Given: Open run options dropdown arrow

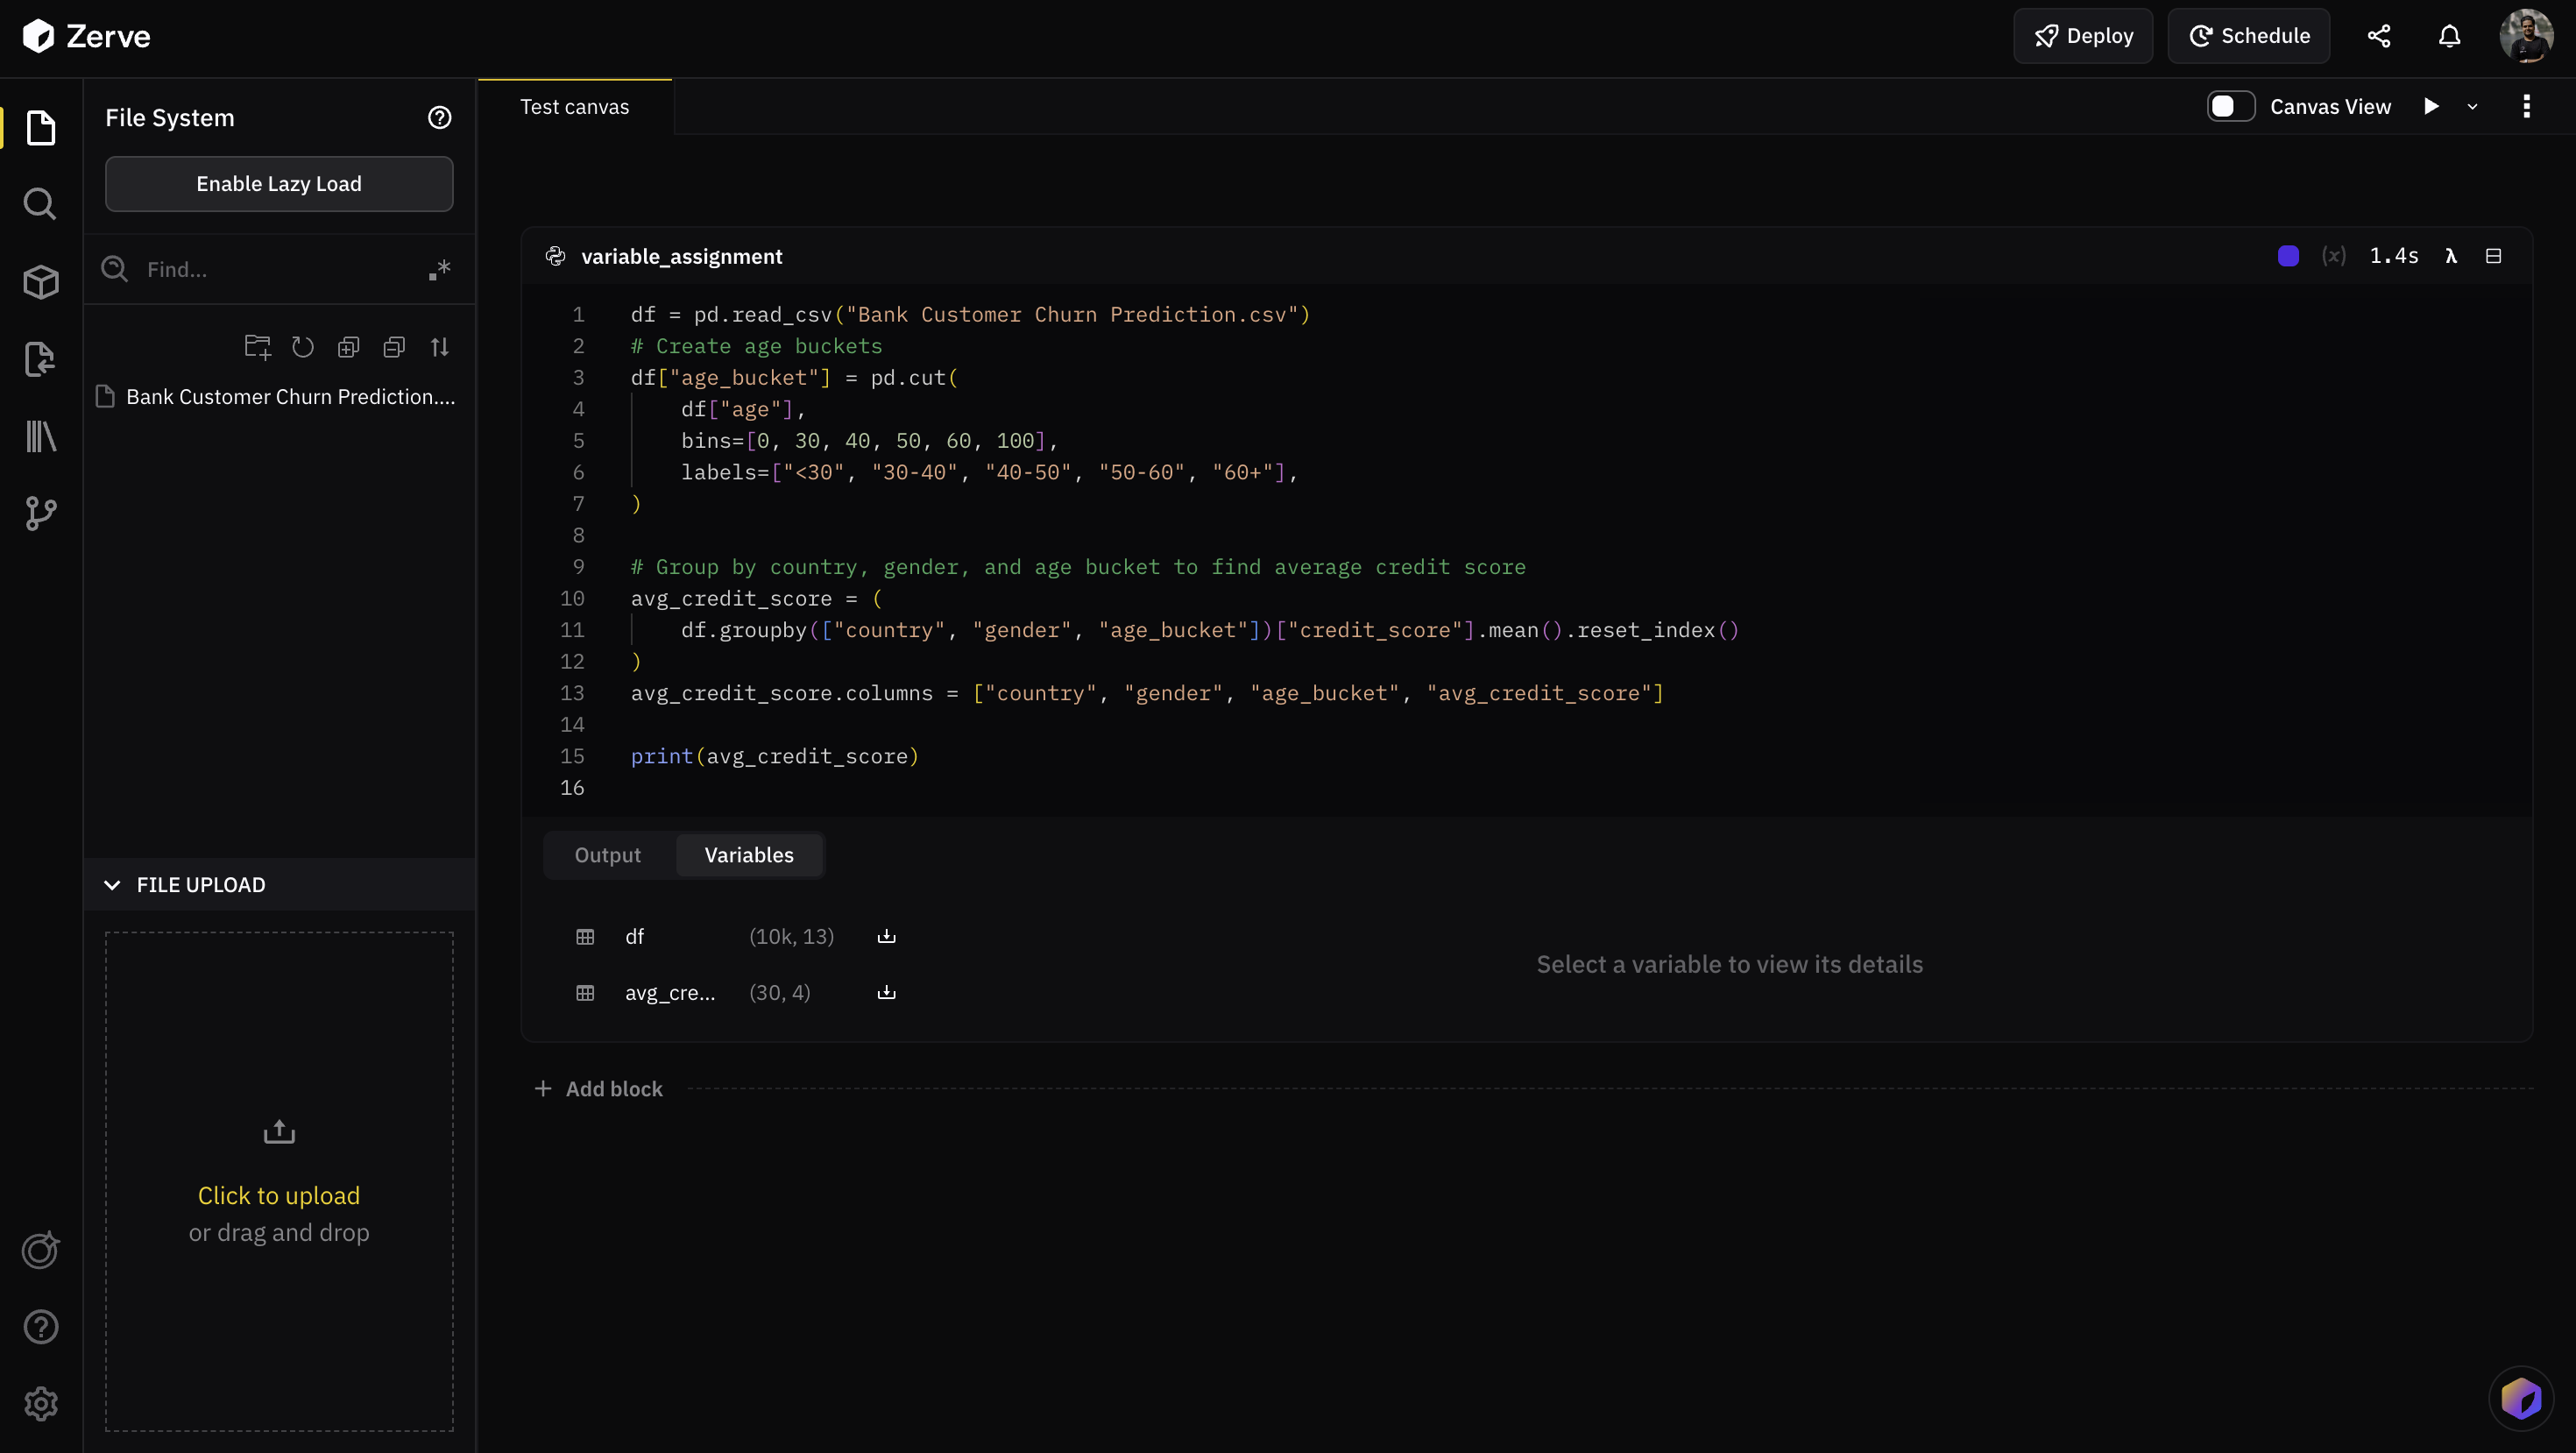Looking at the screenshot, I should tap(2473, 107).
